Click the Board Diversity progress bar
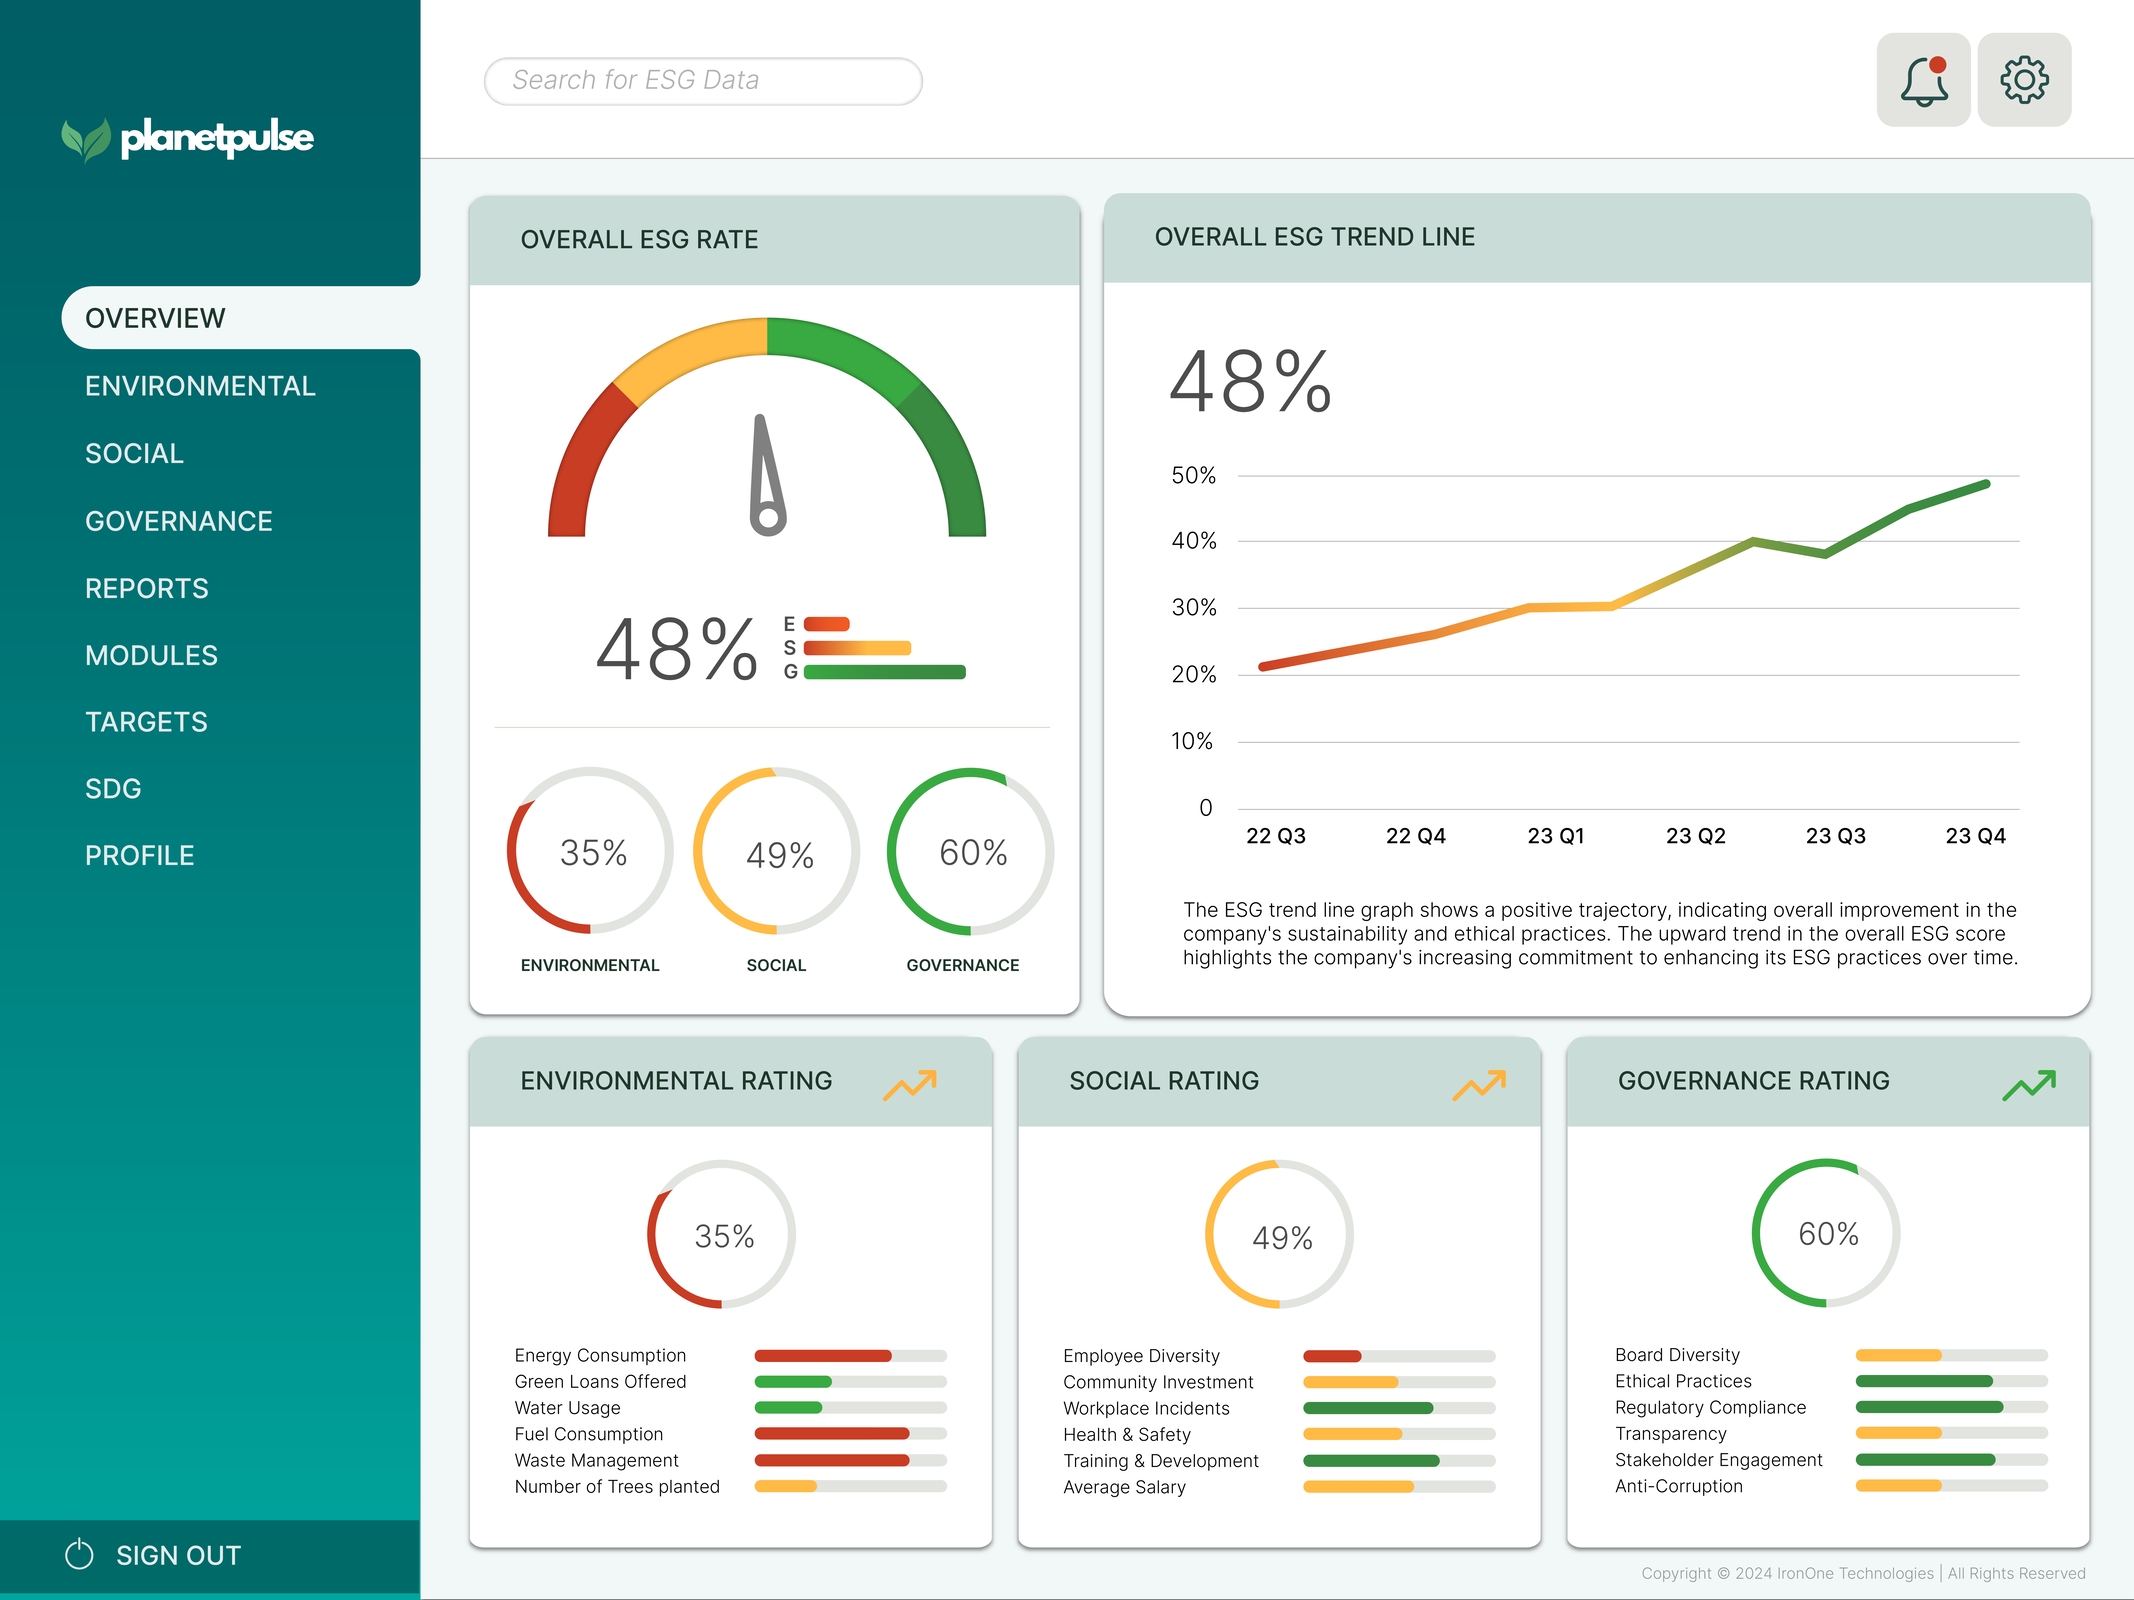This screenshot has height=1600, width=2134. point(1952,1355)
